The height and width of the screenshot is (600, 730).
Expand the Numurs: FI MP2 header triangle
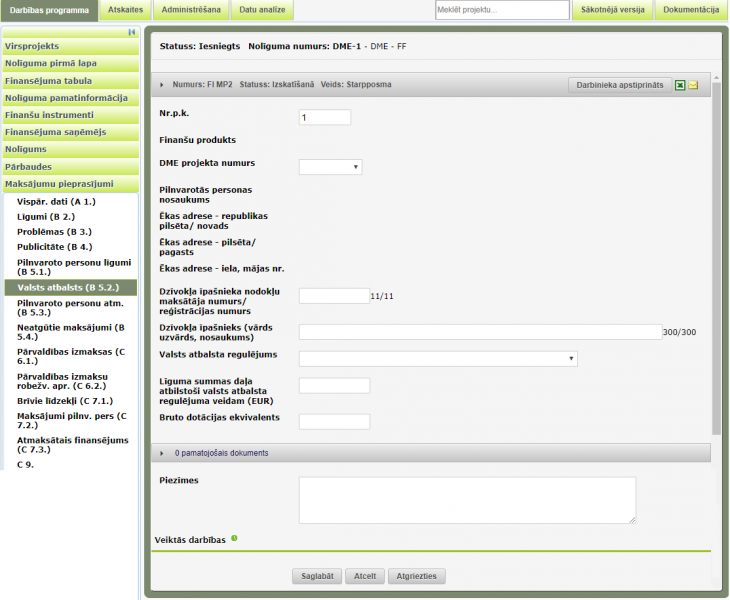pos(162,85)
